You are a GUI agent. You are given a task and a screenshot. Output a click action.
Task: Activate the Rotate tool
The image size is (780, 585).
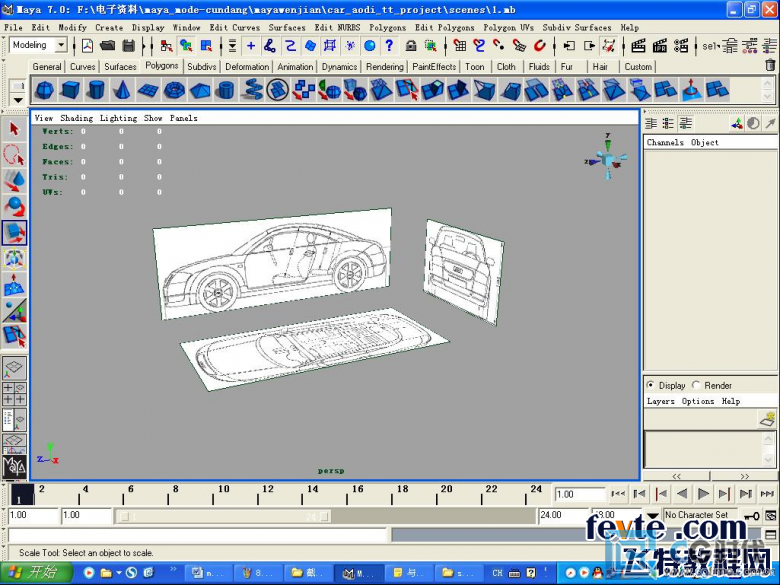14,207
